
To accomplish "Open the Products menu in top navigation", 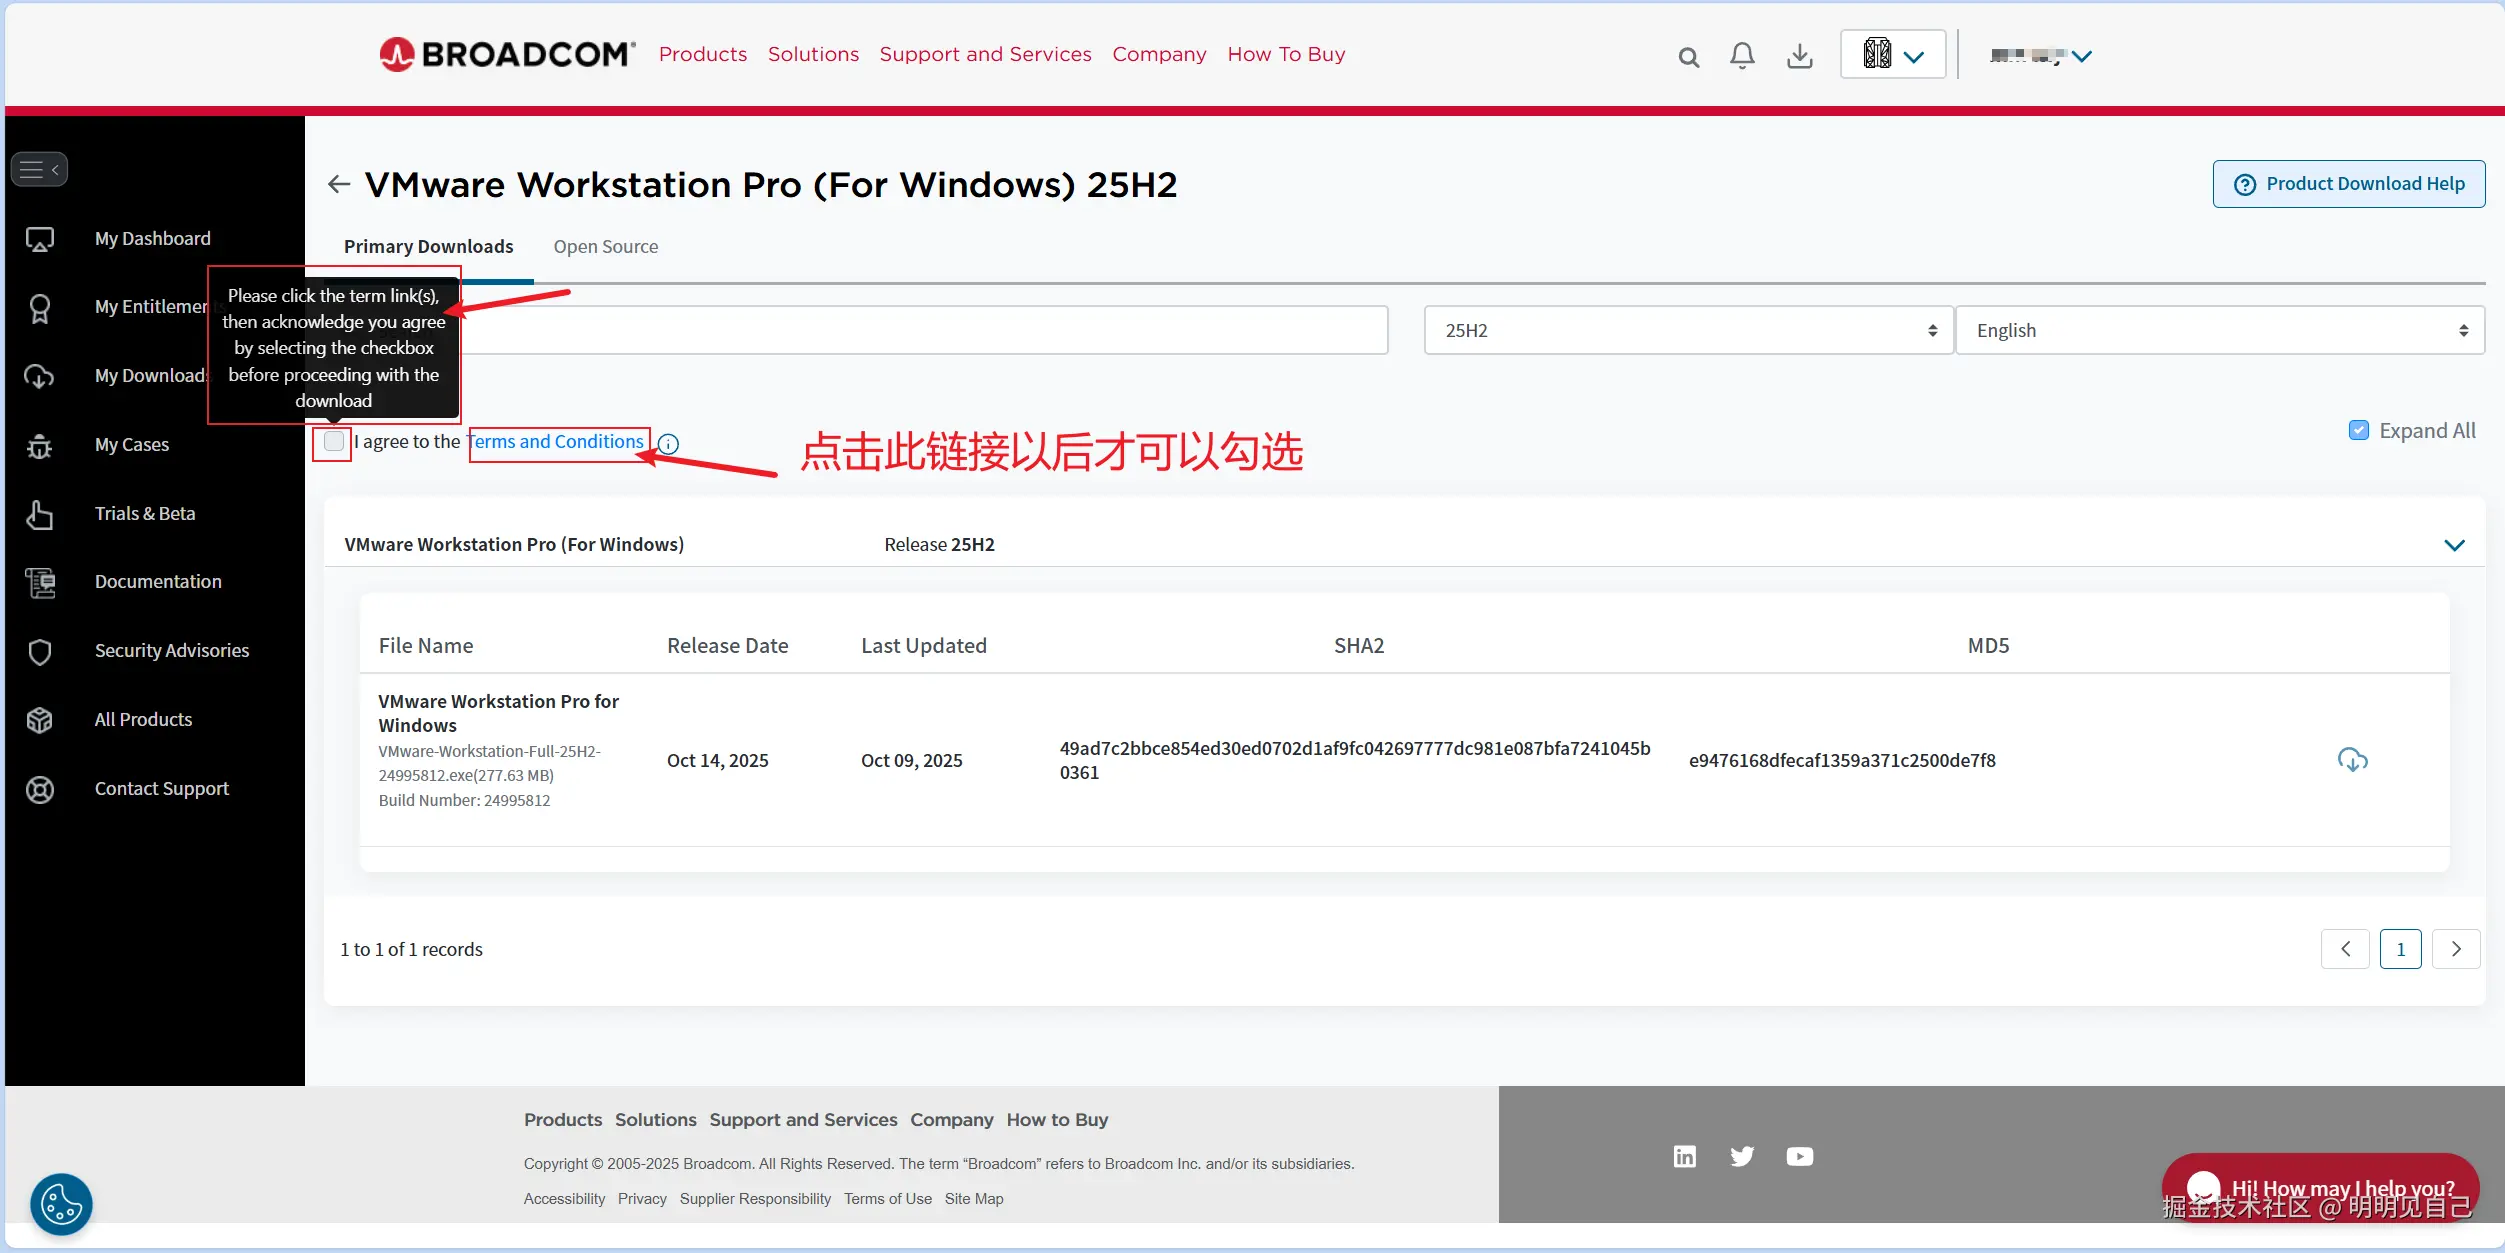I will click(x=702, y=54).
